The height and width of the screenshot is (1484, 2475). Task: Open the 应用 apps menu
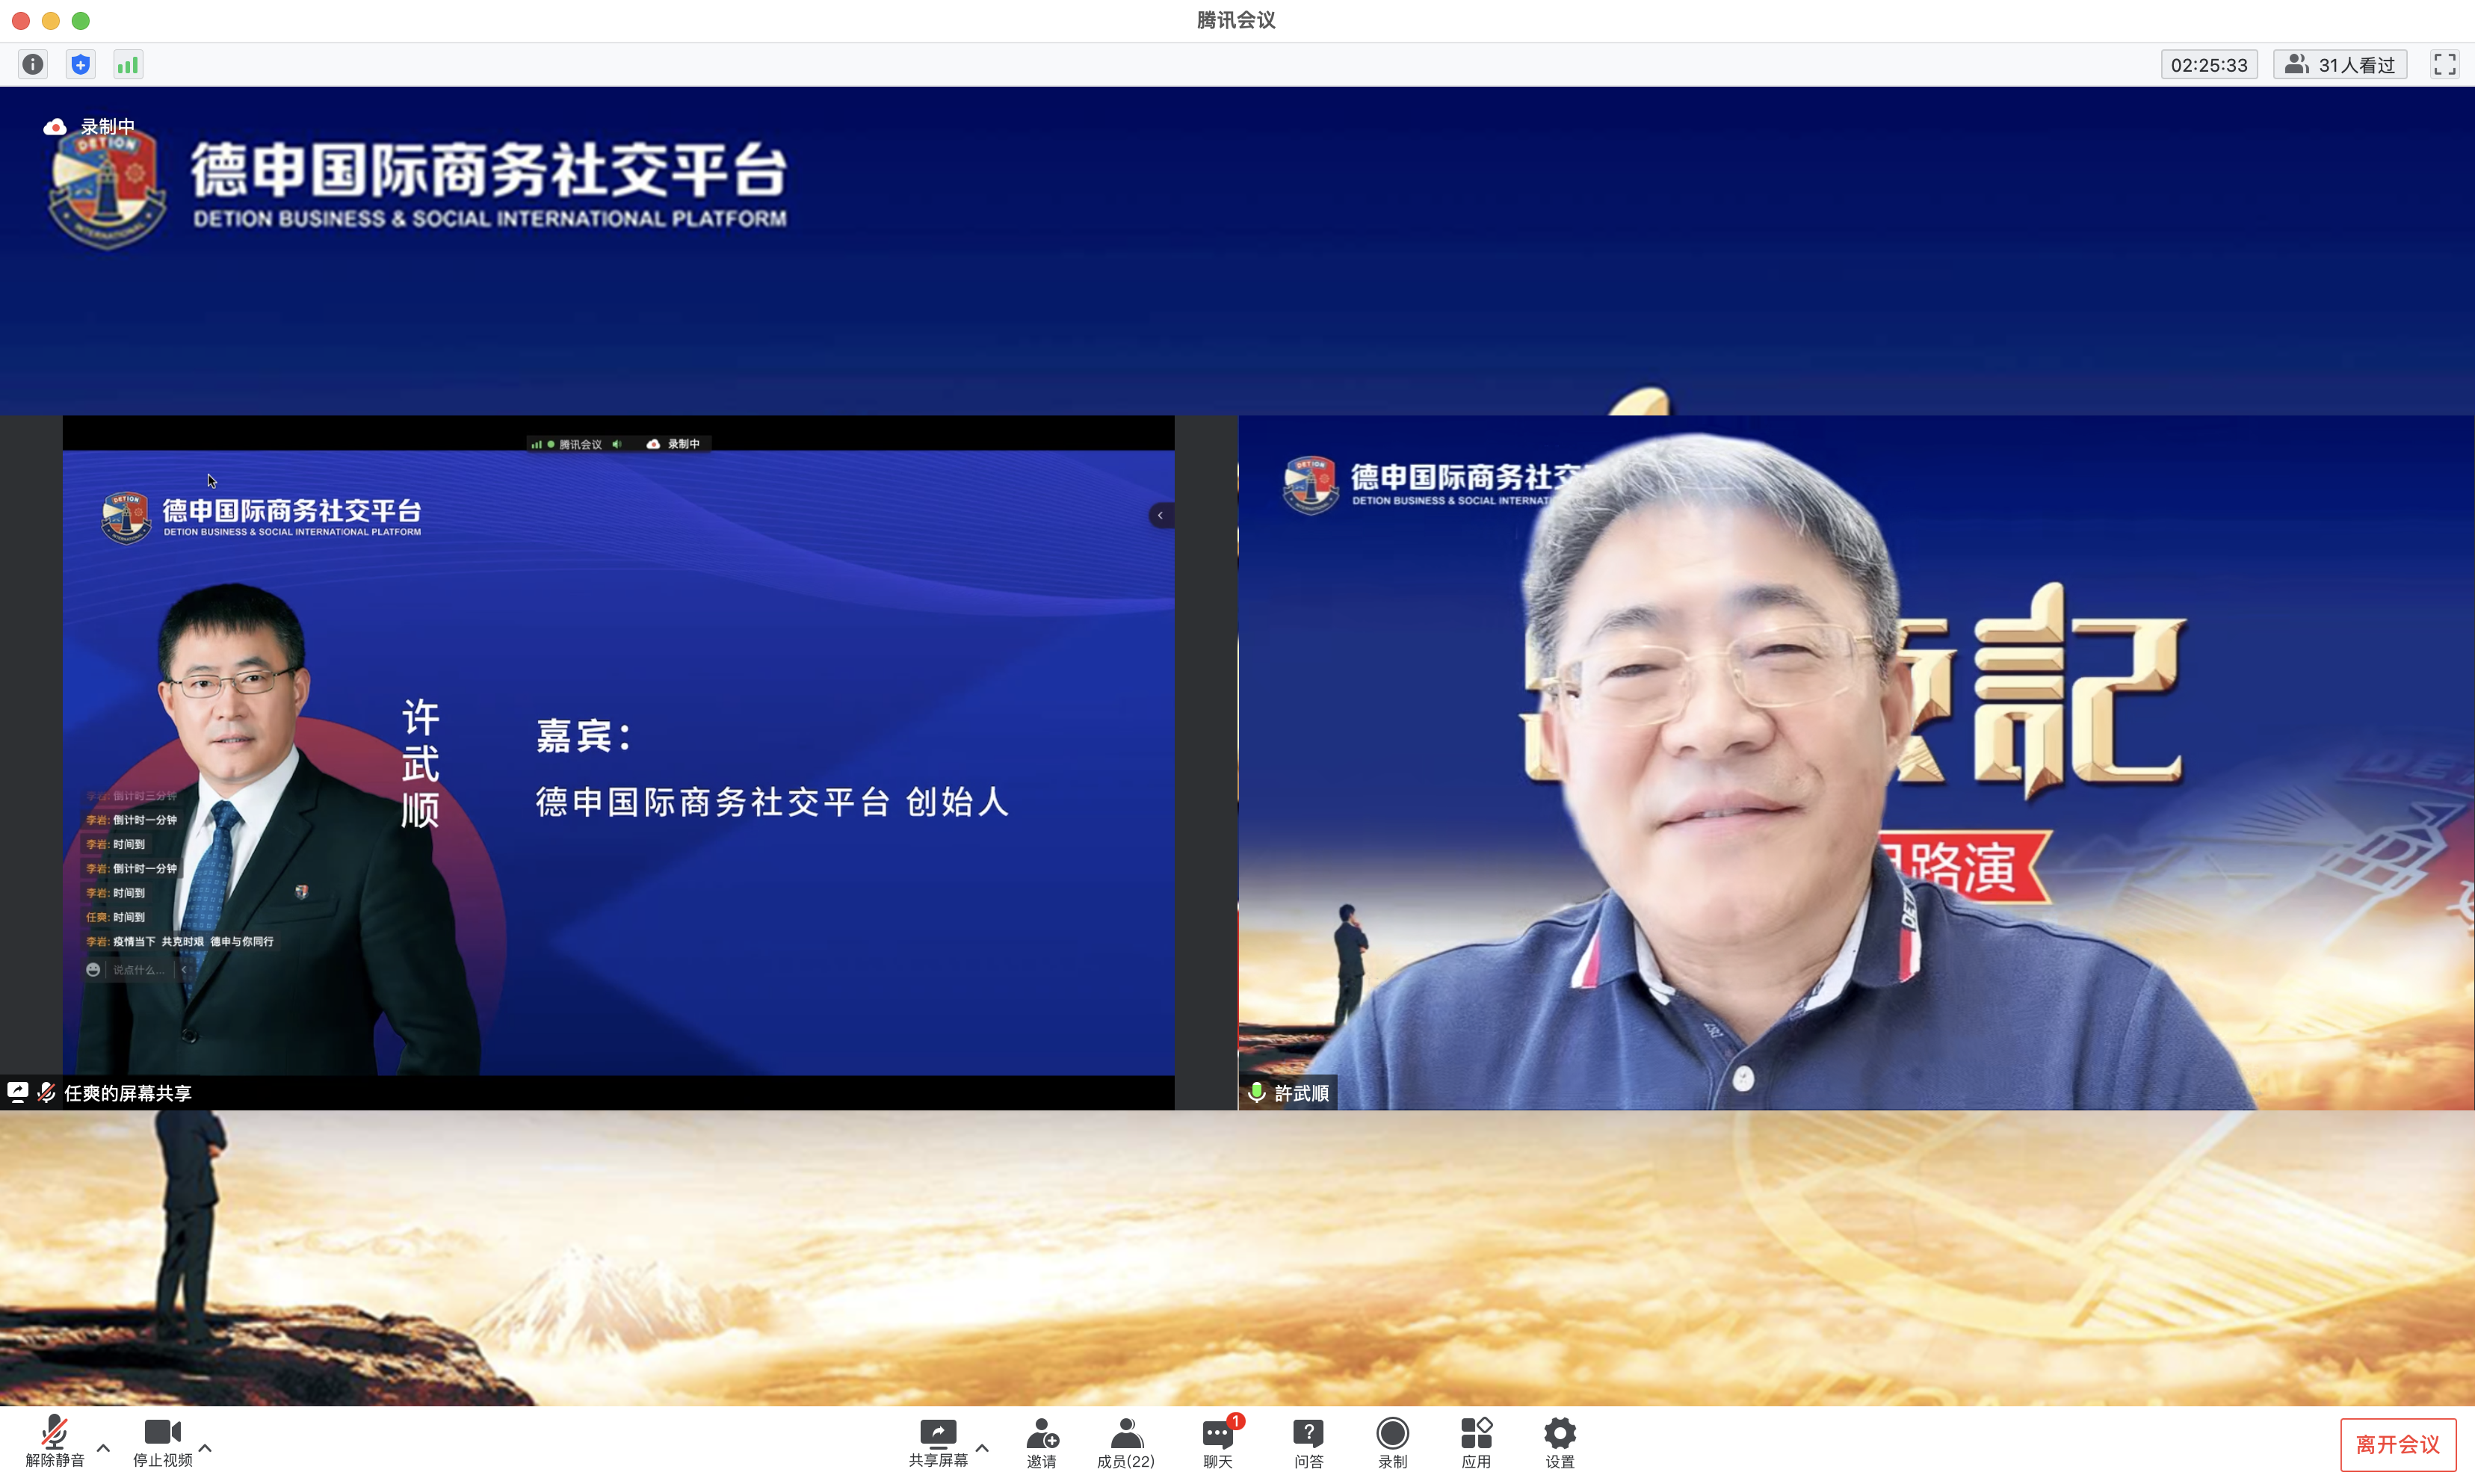(1476, 1443)
